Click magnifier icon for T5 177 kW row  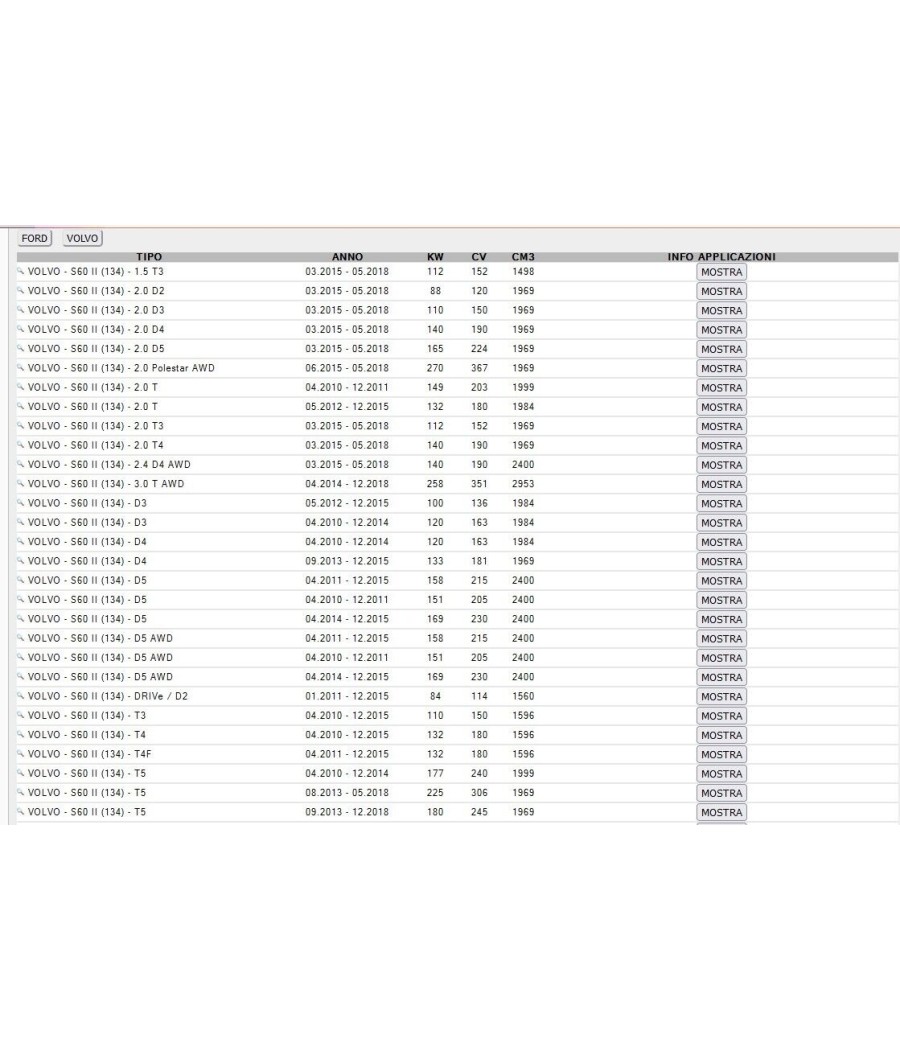(21, 773)
